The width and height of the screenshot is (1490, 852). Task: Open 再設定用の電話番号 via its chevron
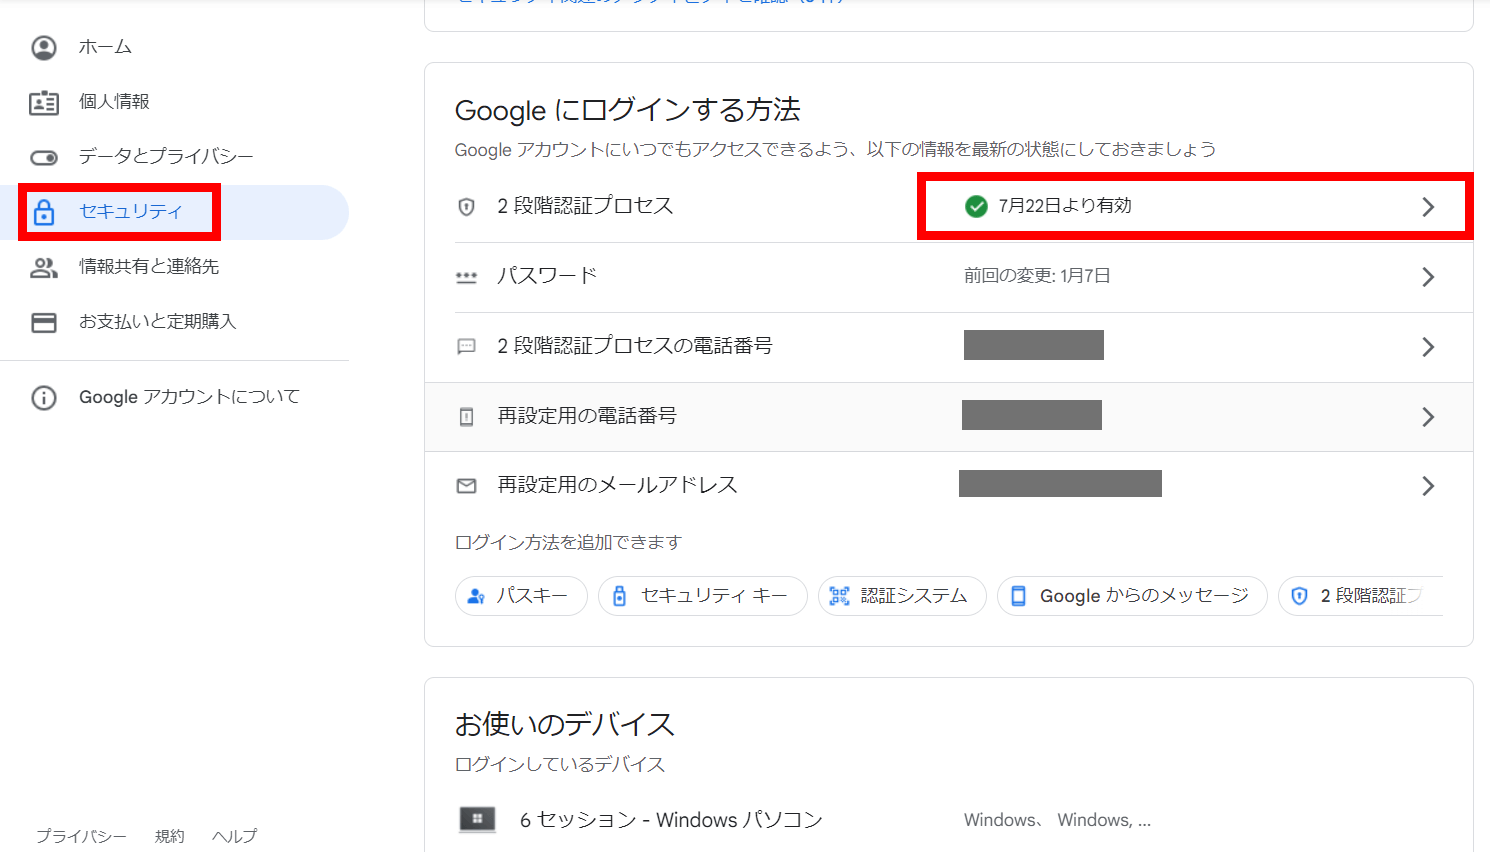[1428, 417]
